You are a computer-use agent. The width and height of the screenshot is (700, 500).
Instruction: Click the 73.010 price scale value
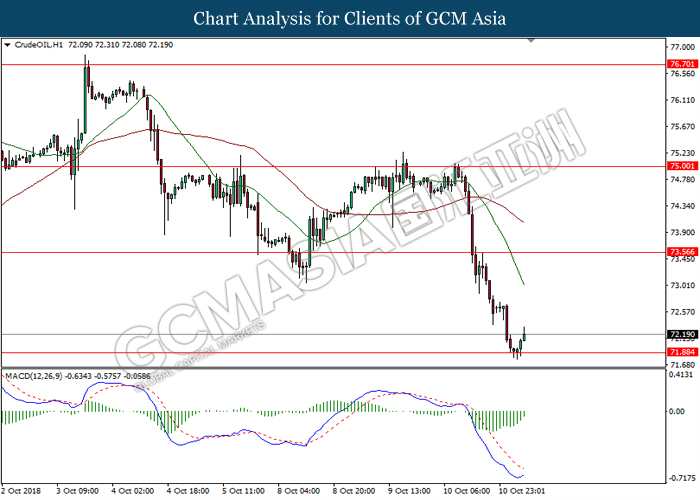683,285
